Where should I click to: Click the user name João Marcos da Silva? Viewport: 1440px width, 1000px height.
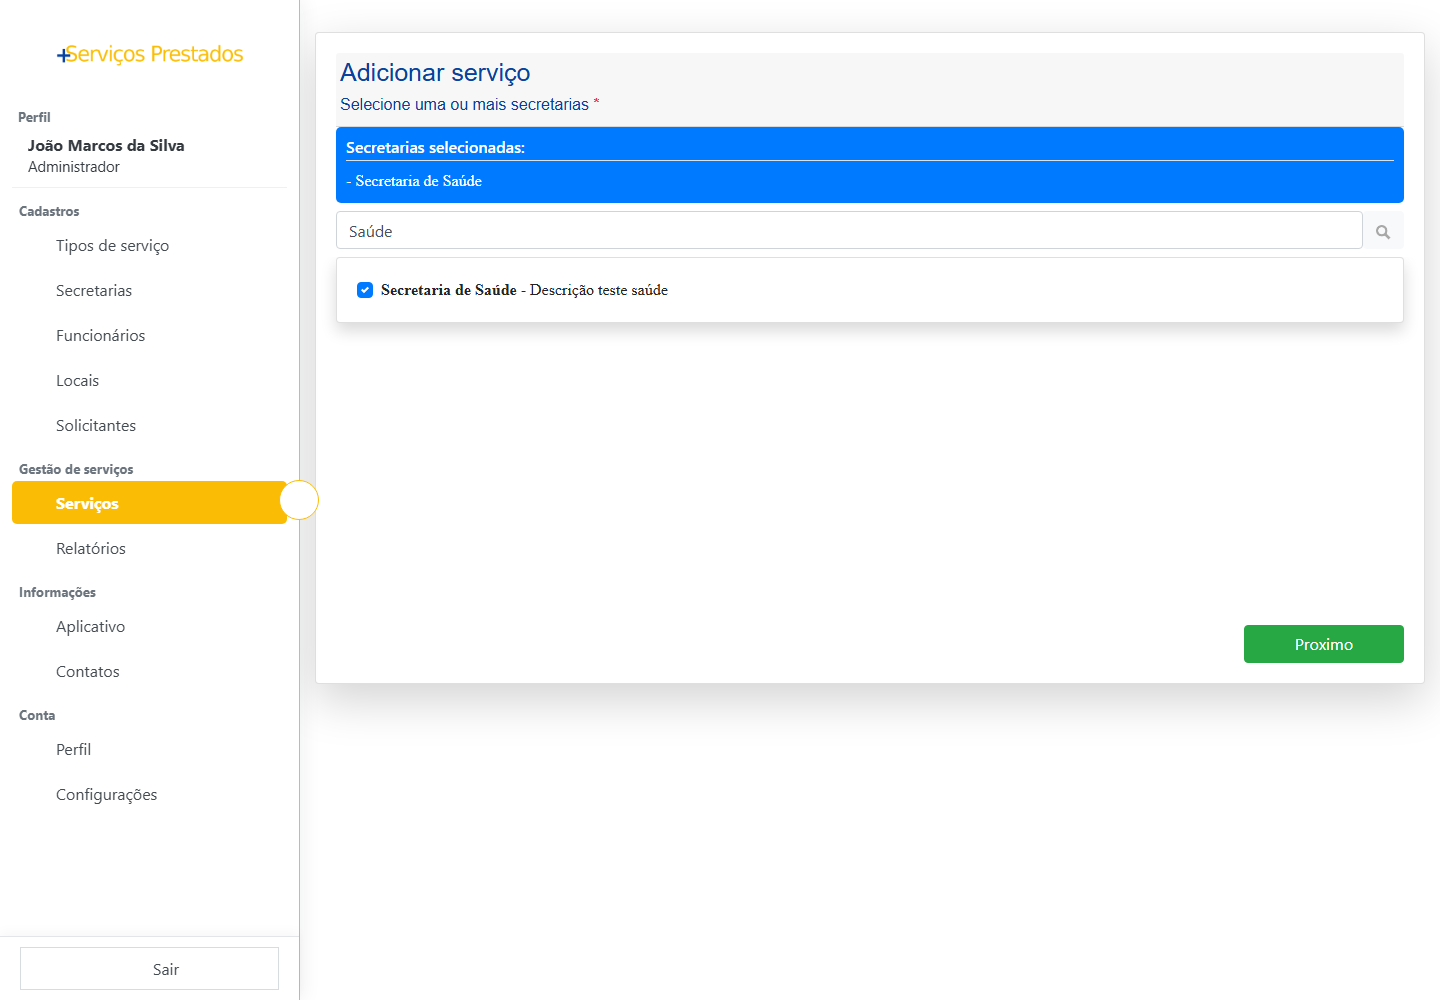(x=106, y=145)
